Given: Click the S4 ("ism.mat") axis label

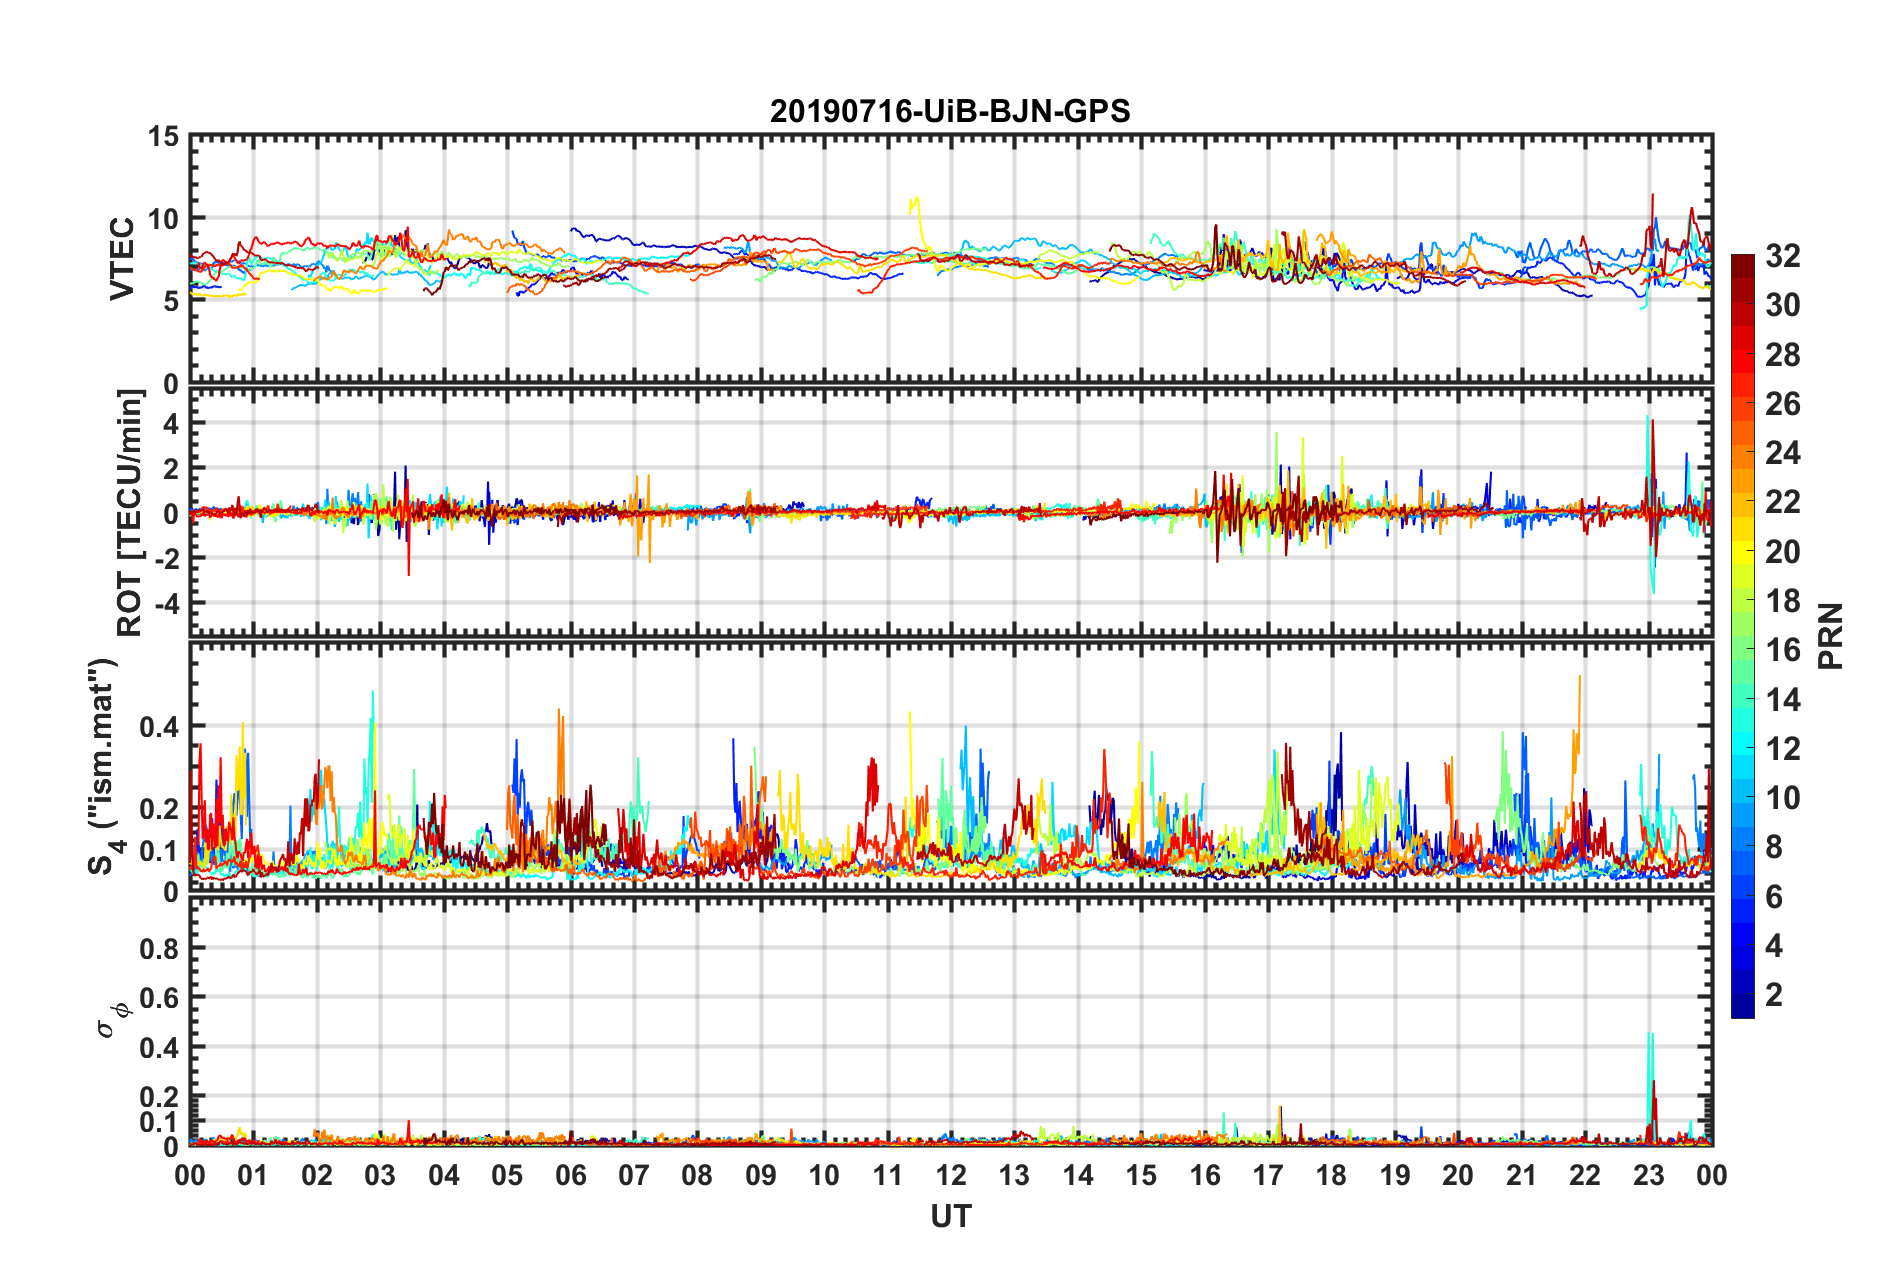Looking at the screenshot, I should click(106, 765).
